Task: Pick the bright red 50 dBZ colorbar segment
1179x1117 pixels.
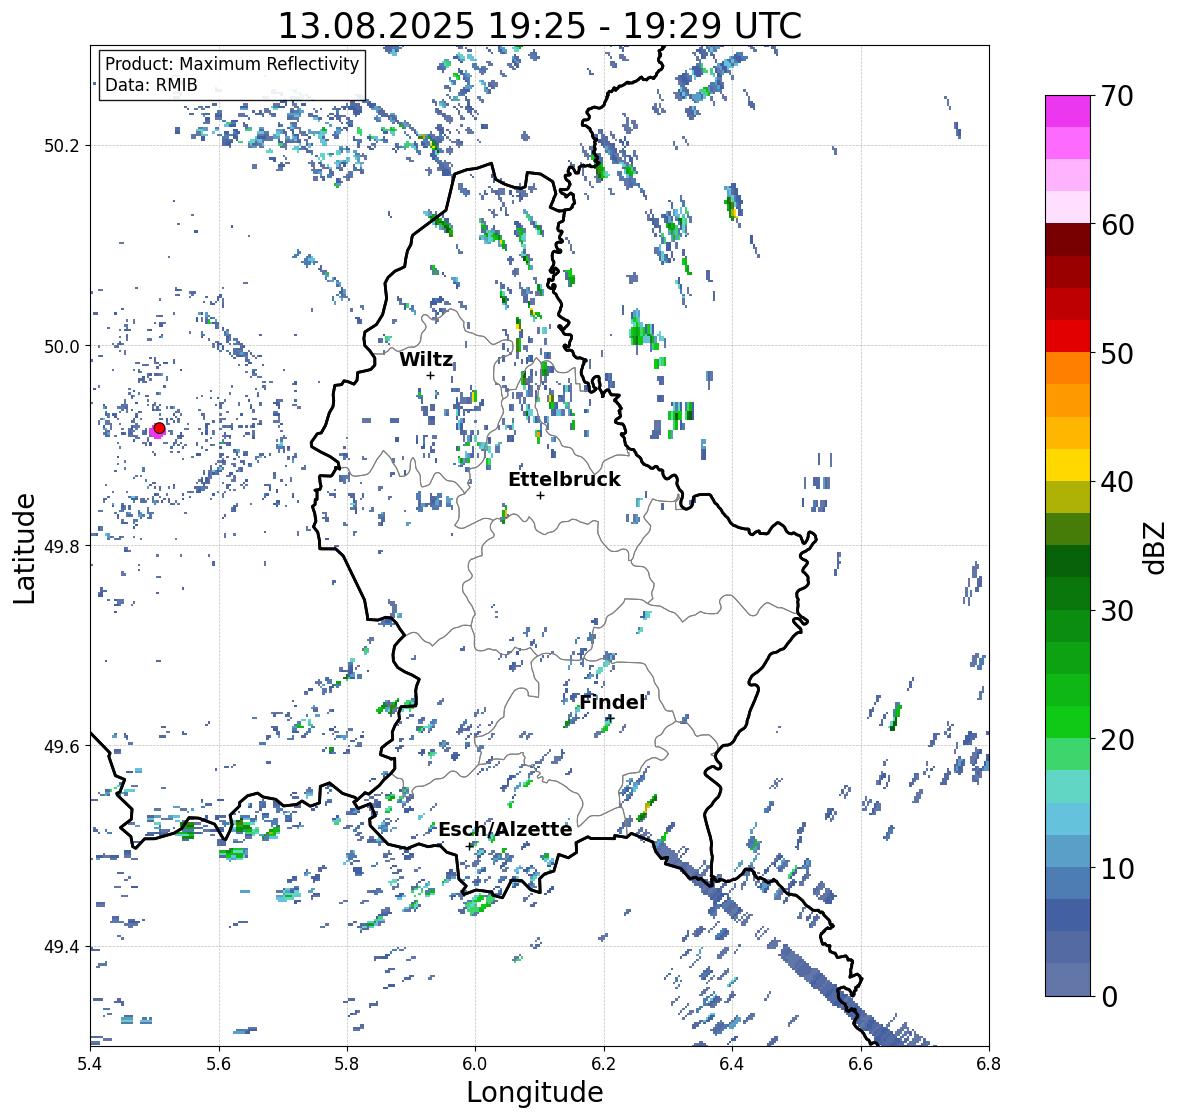Action: tap(1068, 336)
